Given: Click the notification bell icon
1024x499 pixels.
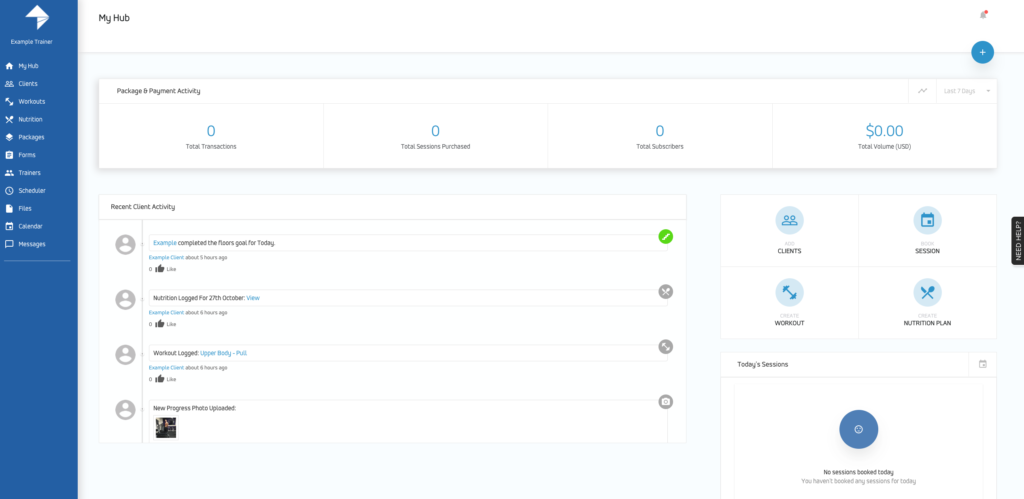Looking at the screenshot, I should [983, 15].
